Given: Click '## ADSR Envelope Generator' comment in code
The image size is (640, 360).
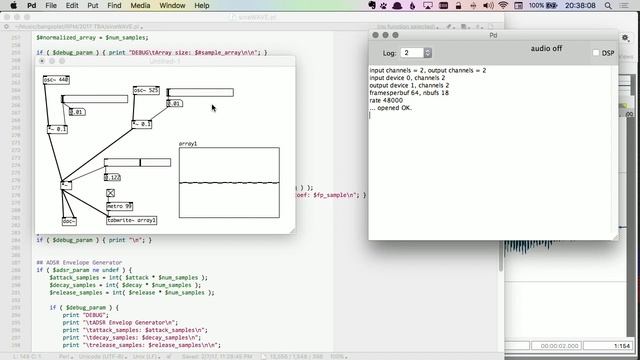Looking at the screenshot, I should tap(79, 262).
